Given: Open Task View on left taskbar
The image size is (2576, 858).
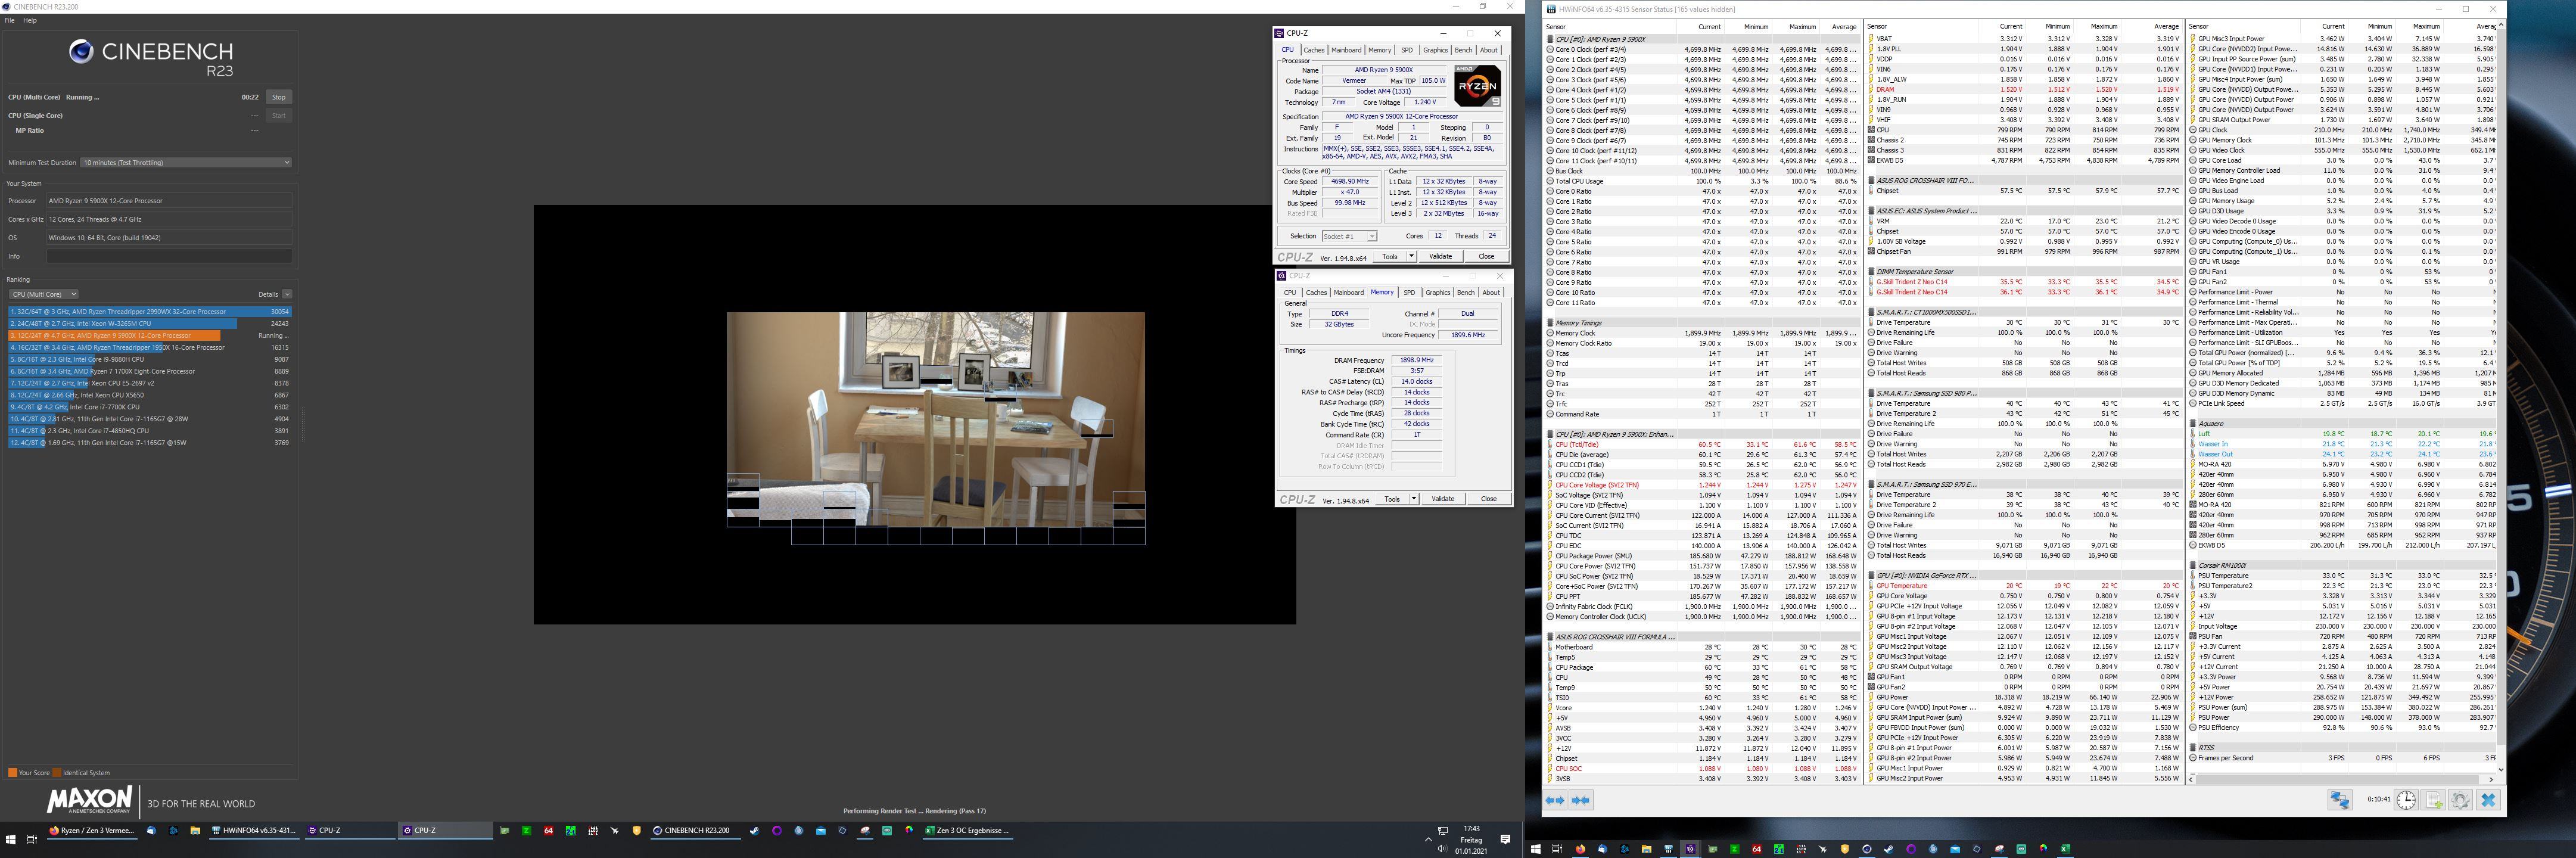Looking at the screenshot, I should (x=32, y=838).
